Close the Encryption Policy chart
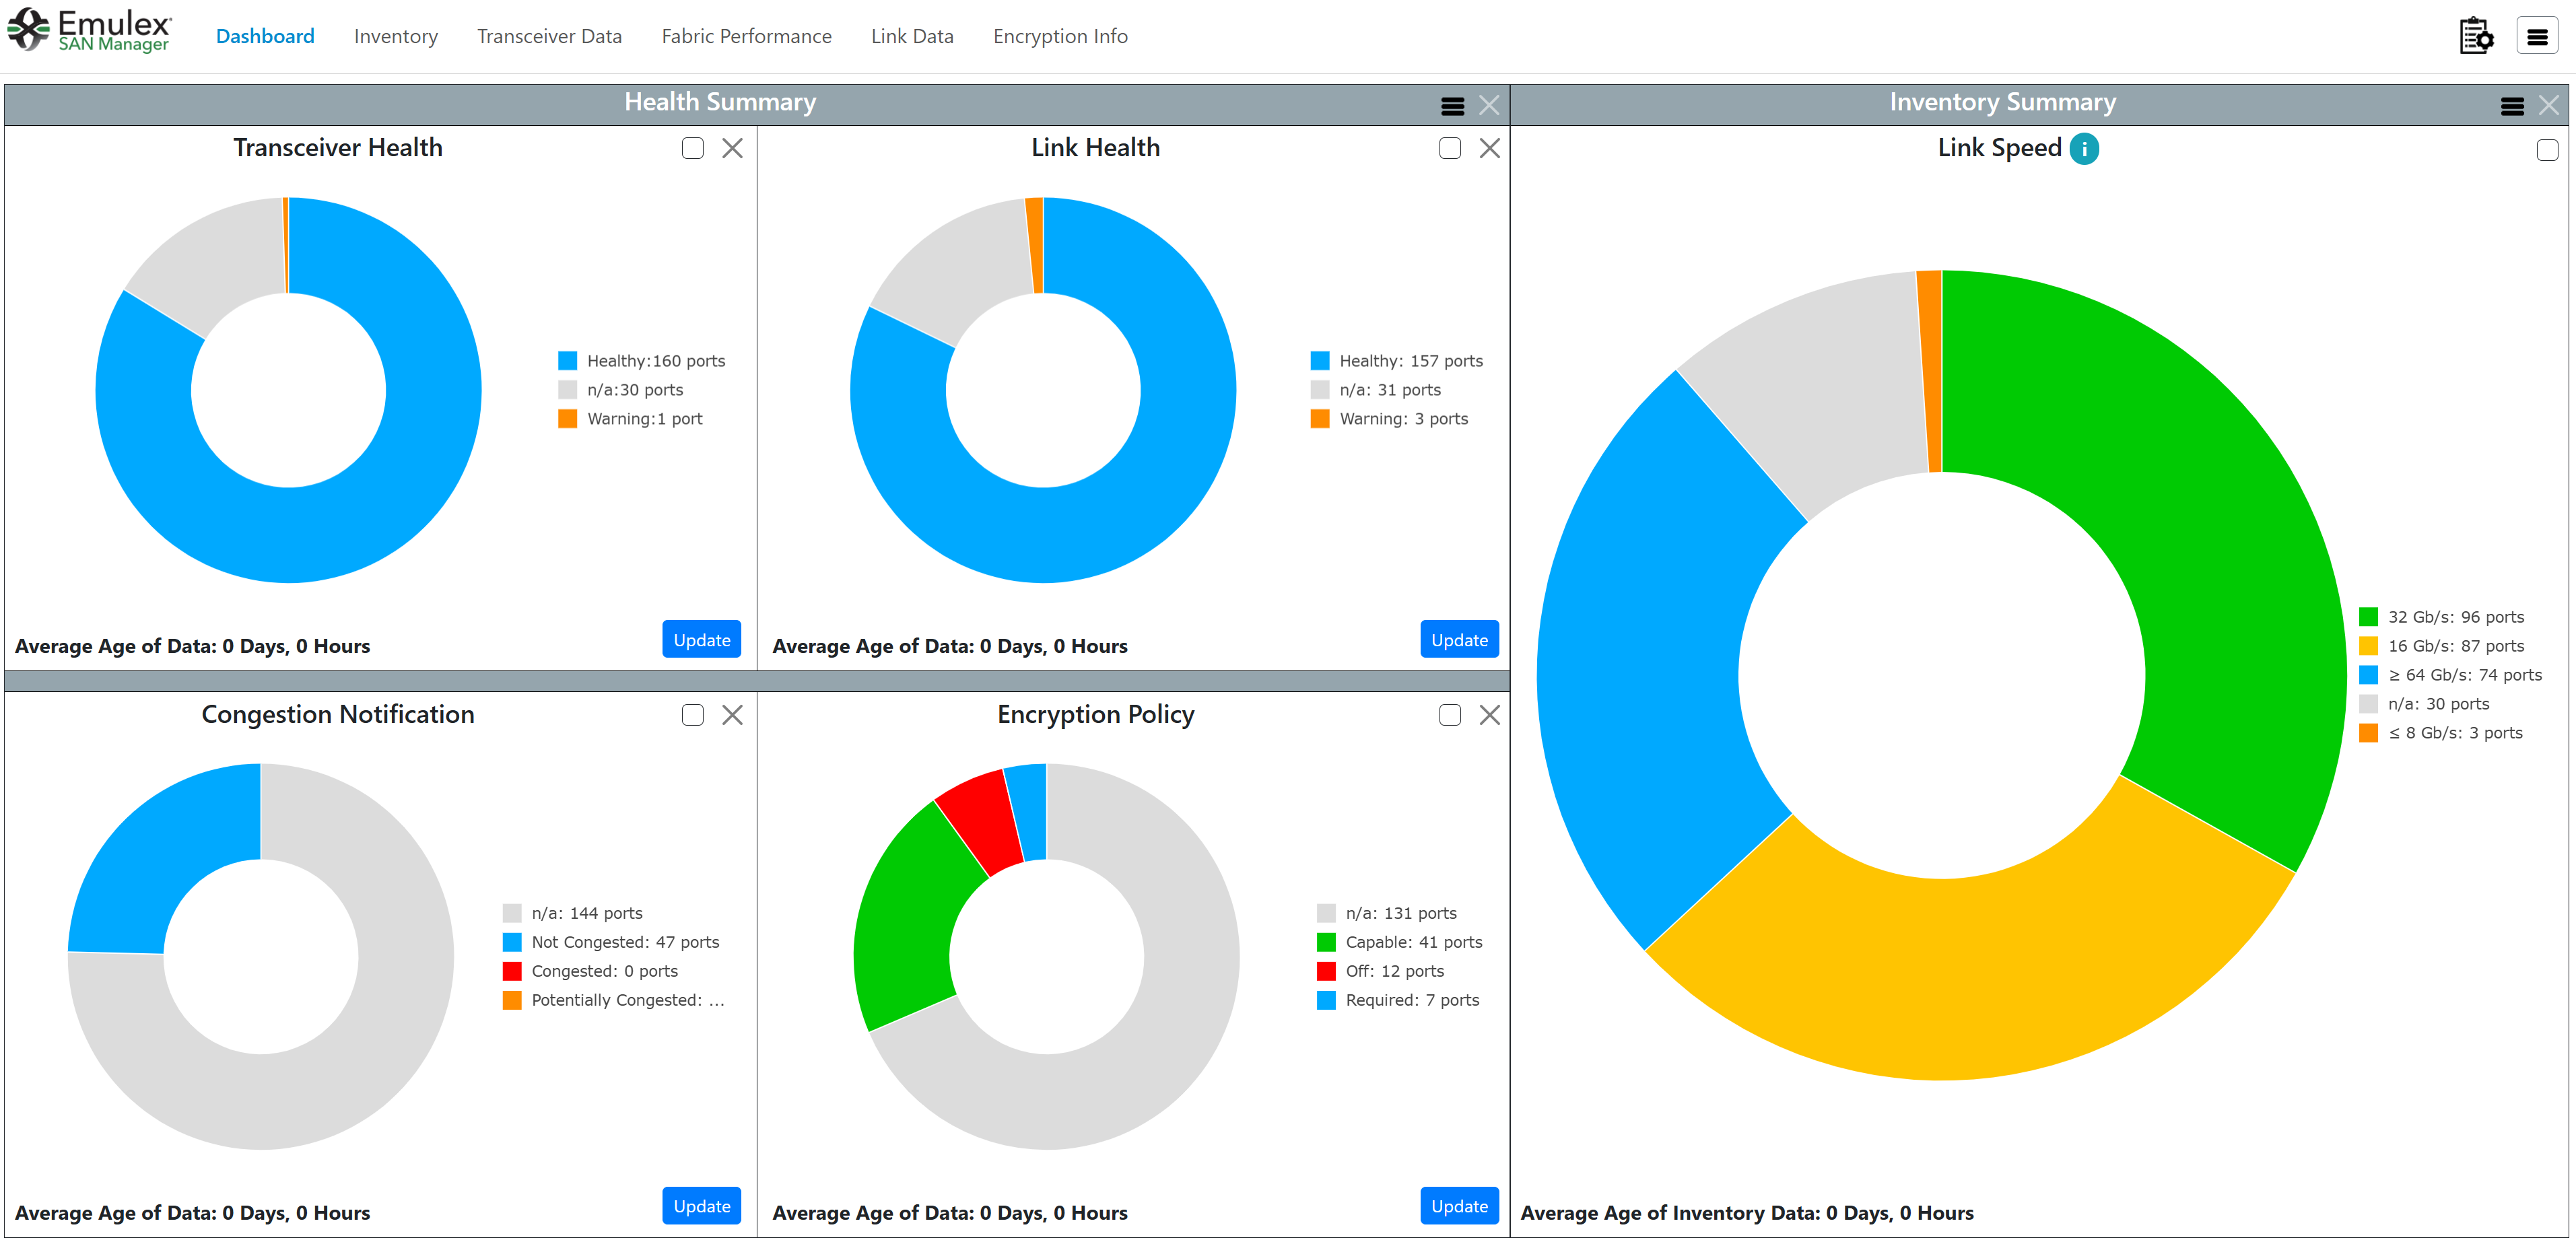 (x=1489, y=715)
